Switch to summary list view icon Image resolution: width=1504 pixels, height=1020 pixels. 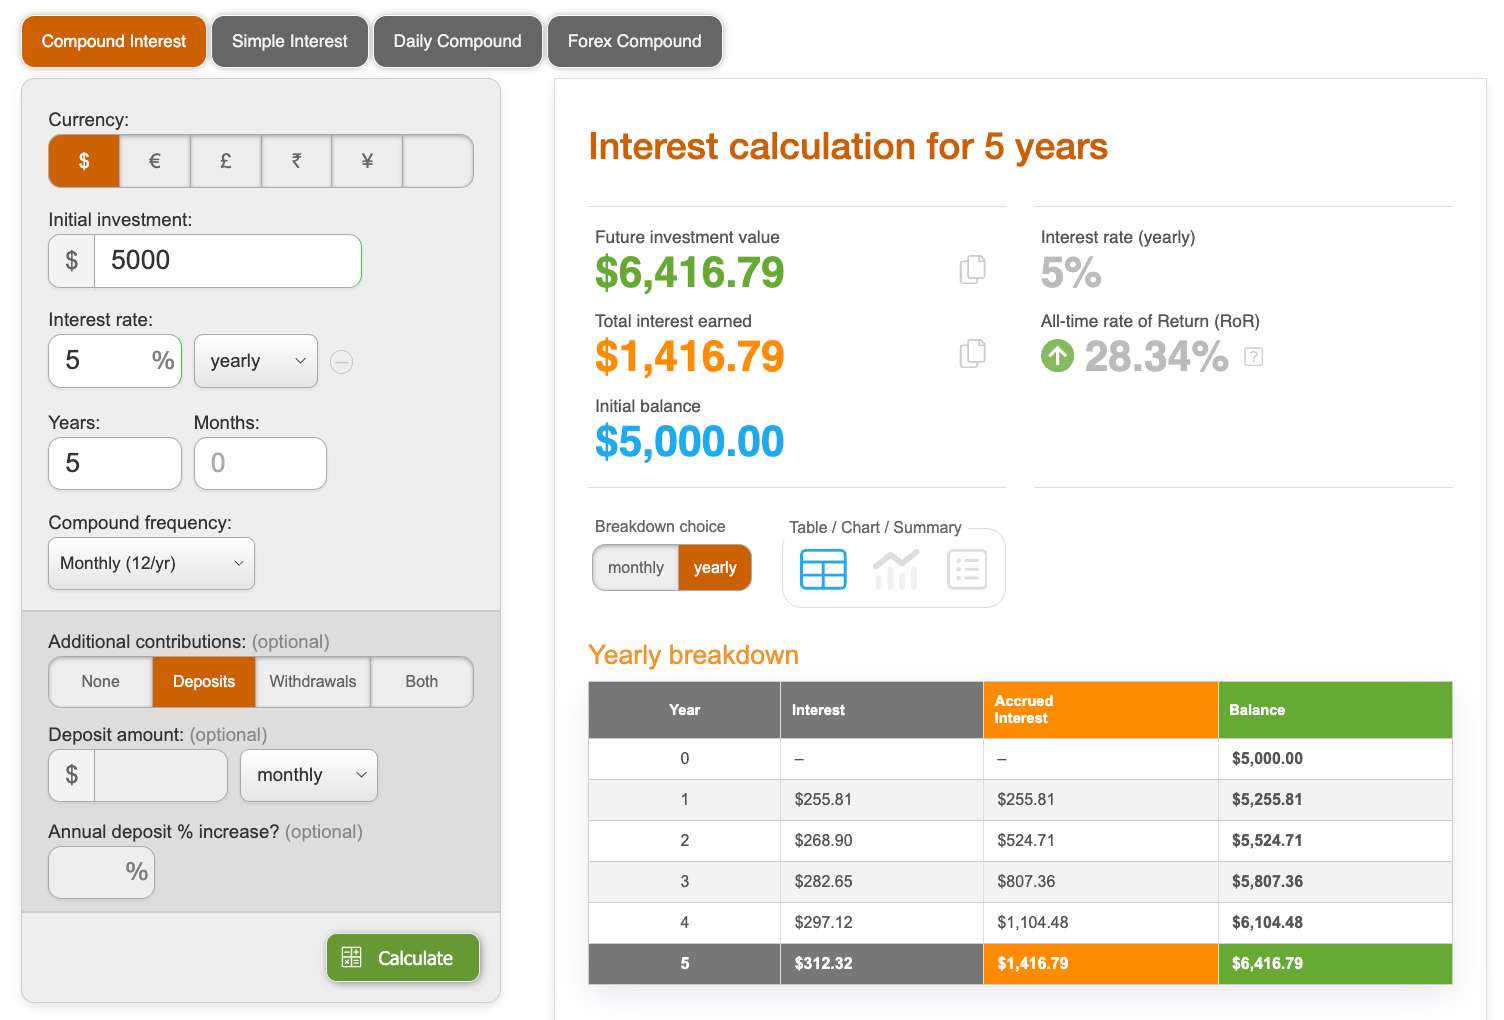pyautogui.click(x=967, y=570)
